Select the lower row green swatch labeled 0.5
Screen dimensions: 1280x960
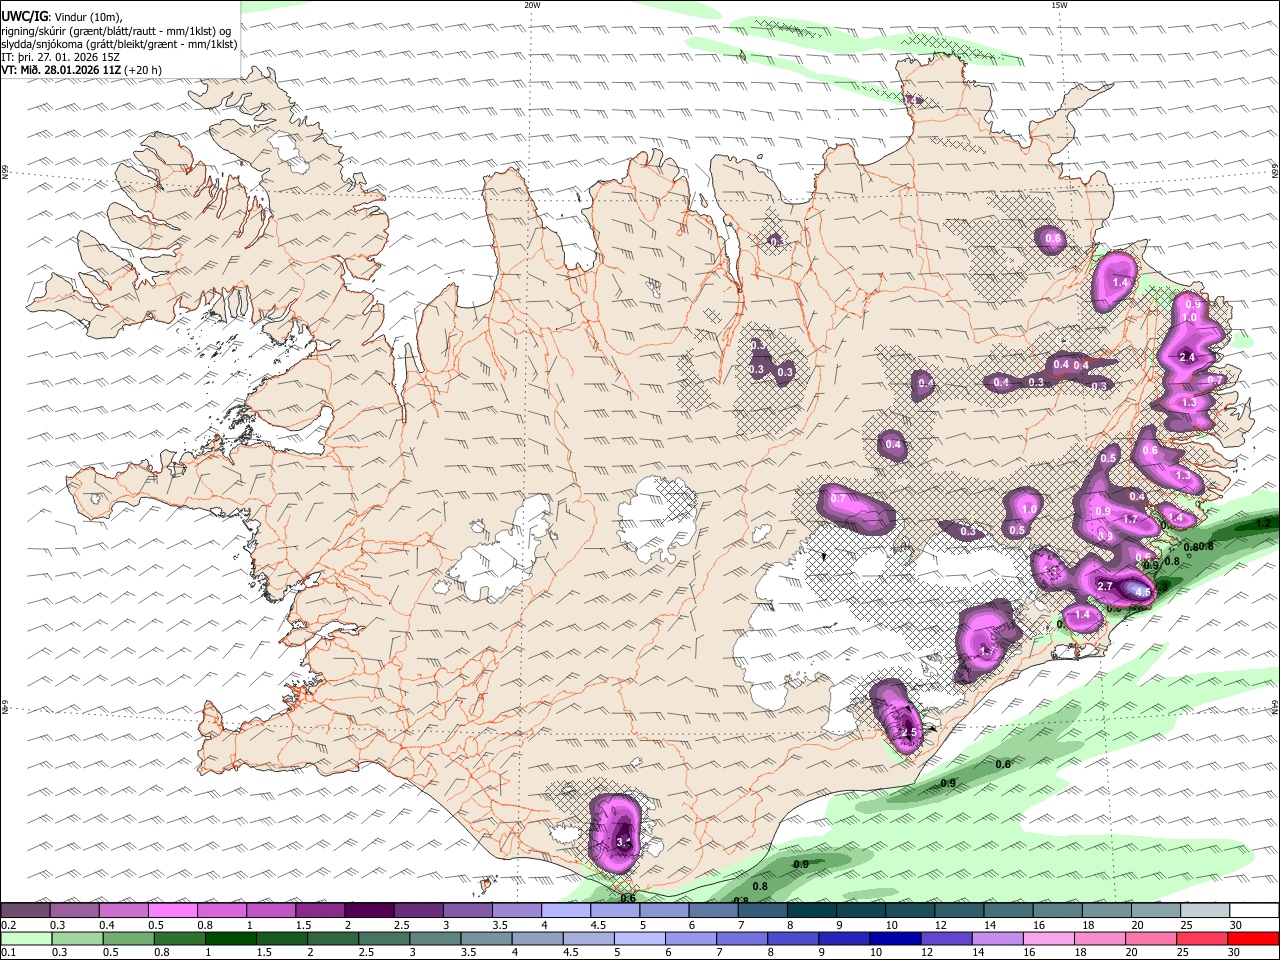coord(128,938)
